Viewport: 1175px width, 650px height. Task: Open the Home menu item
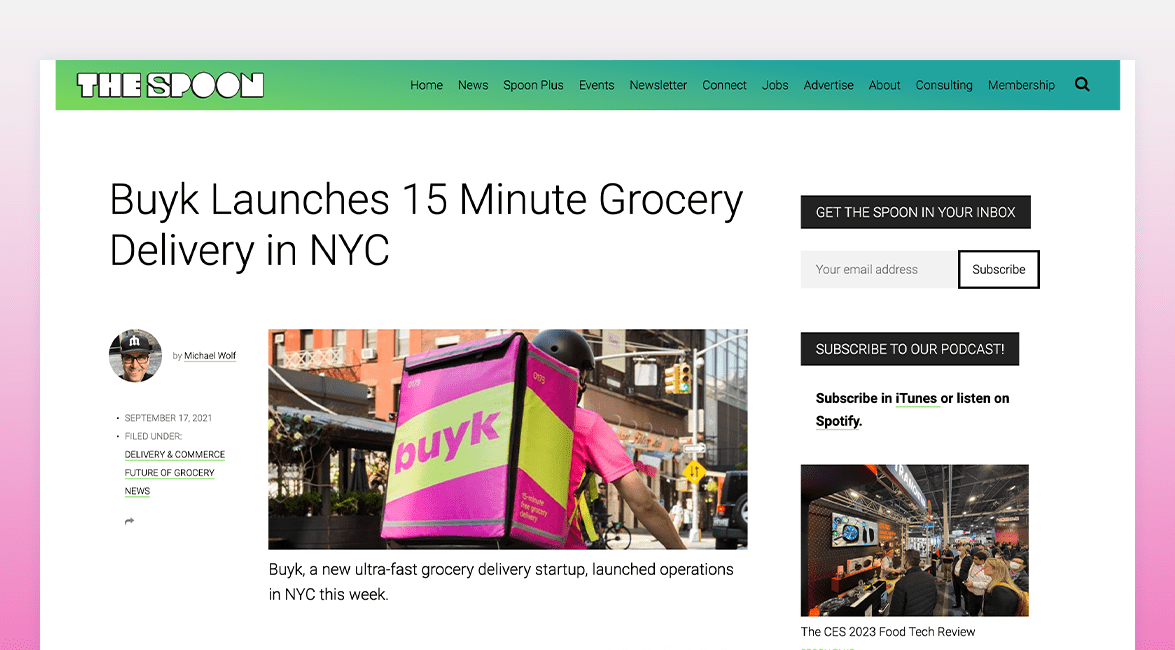[426, 85]
